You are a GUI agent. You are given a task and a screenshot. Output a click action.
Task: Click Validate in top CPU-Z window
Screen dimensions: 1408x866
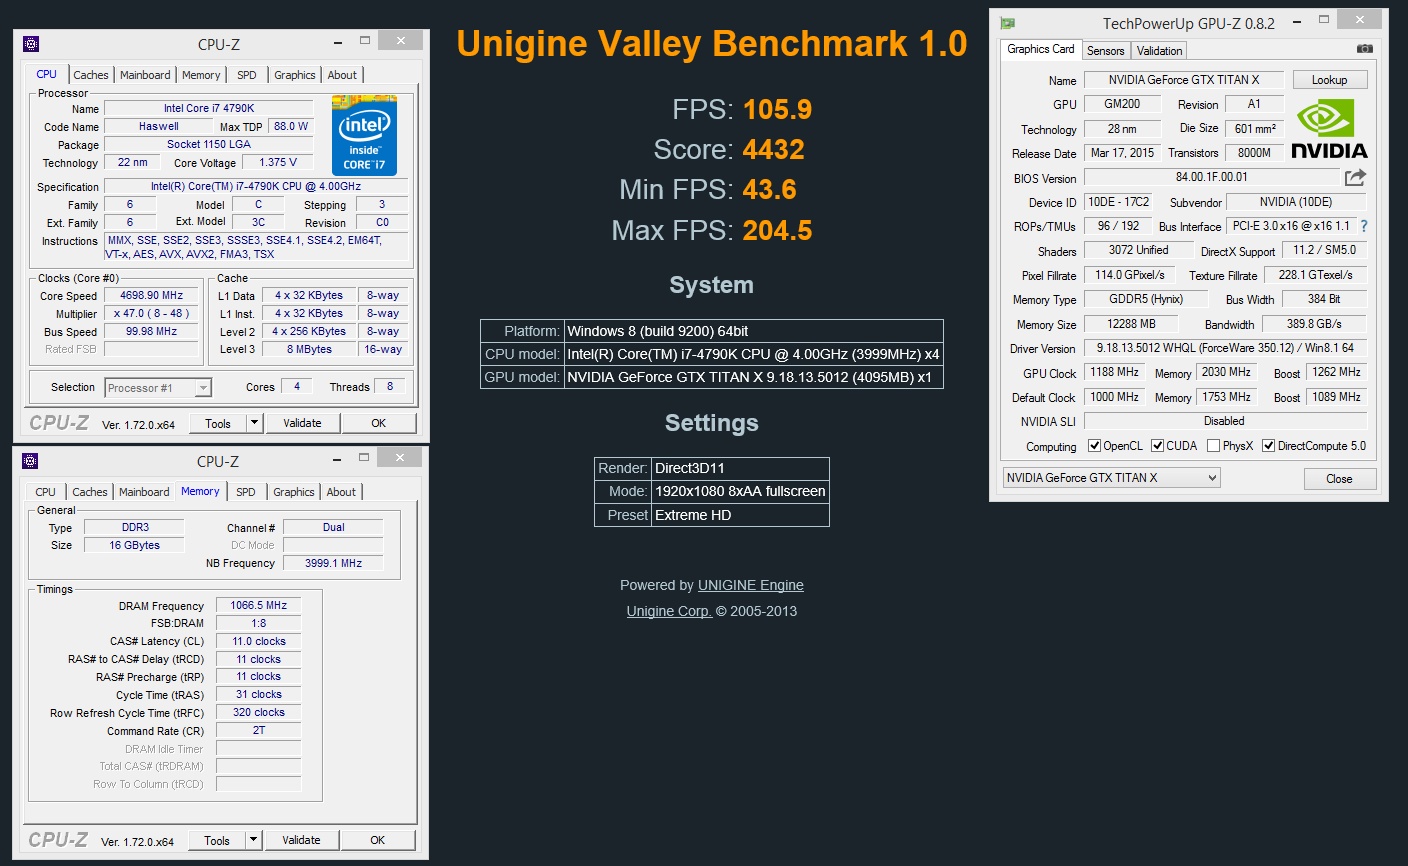tap(302, 423)
